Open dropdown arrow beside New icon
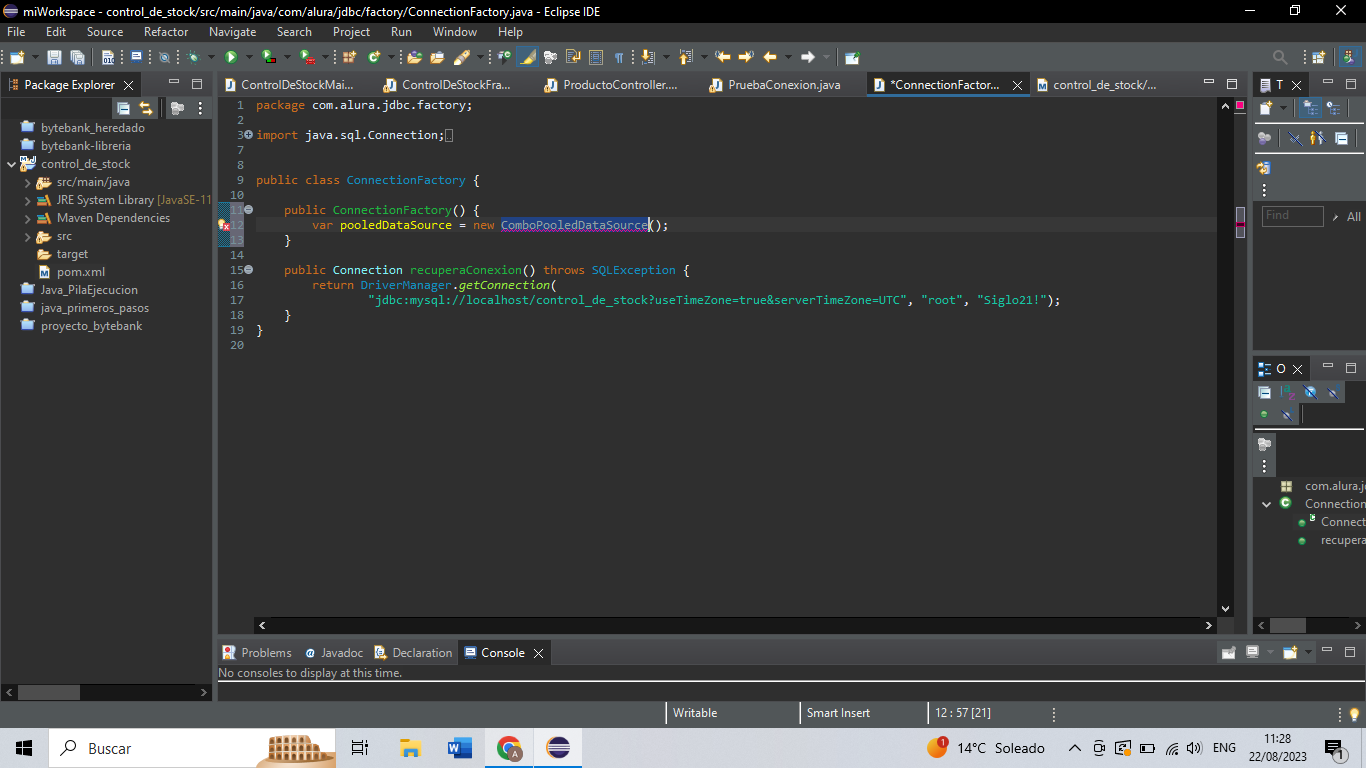 click(35, 57)
